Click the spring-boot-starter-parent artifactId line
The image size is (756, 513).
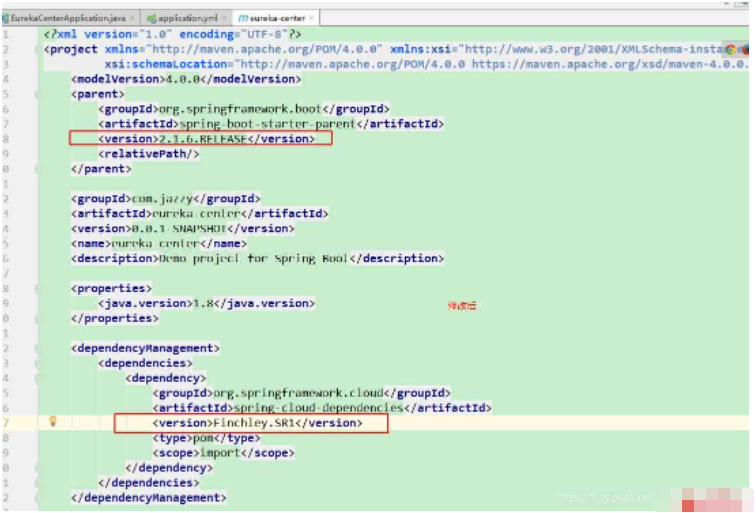pyautogui.click(x=271, y=124)
